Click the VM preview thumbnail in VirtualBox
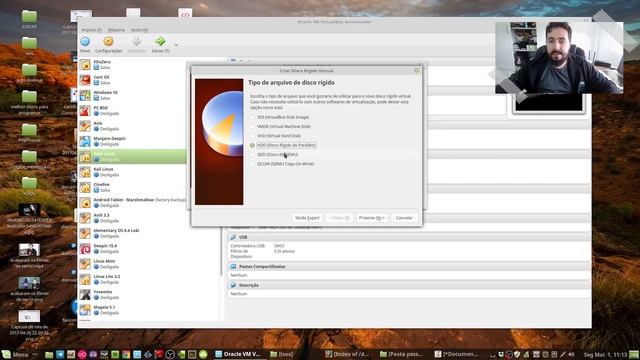This screenshot has width=640, height=360. [x=549, y=103]
